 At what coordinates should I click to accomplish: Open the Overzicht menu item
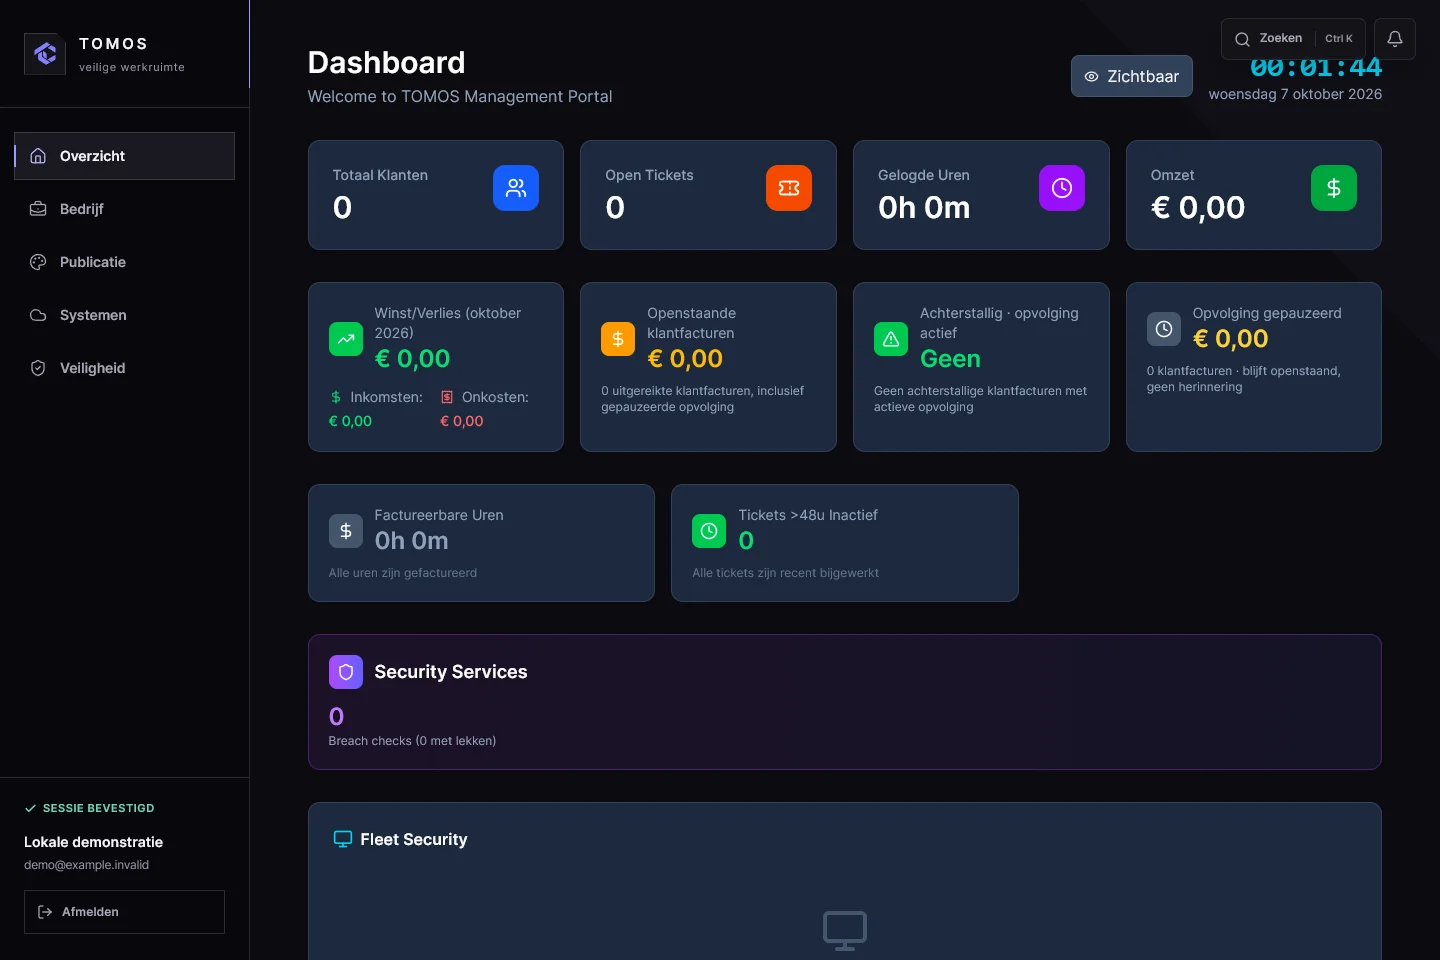[124, 156]
